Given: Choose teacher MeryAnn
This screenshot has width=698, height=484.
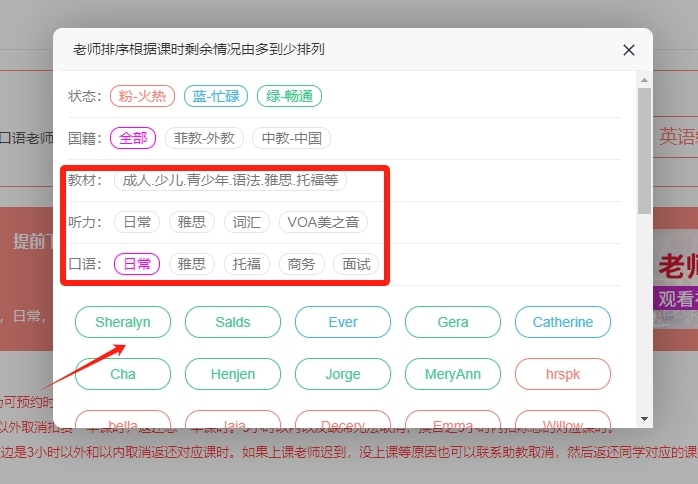Looking at the screenshot, I should pyautogui.click(x=453, y=374).
